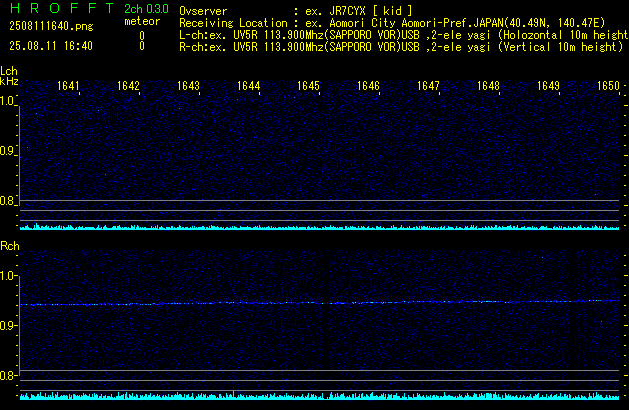This screenshot has height=410, width=629.
Task: Click the Lch channel label
Action: (x=9, y=71)
